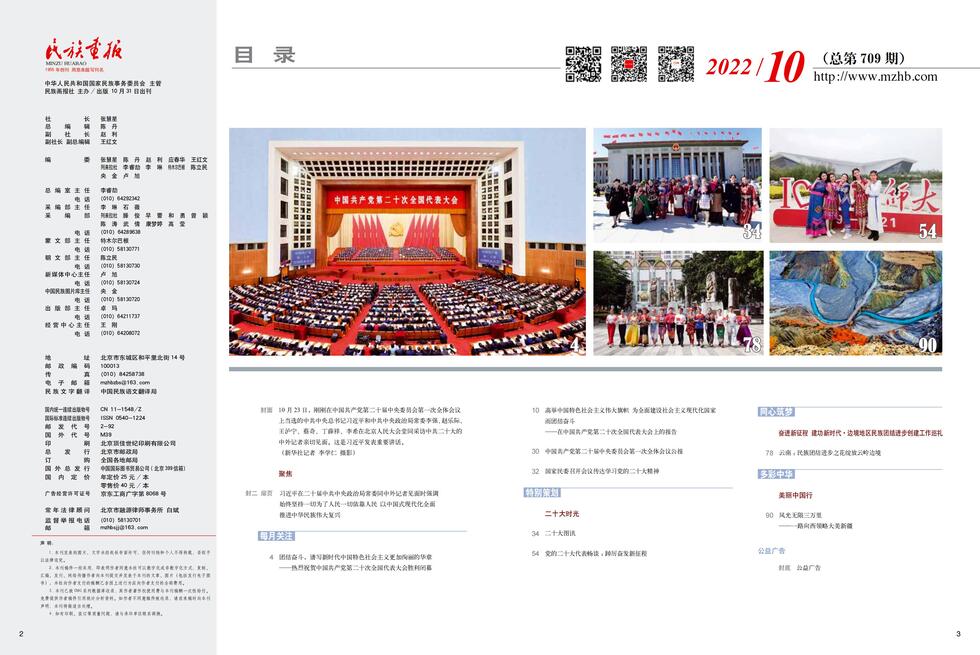Open the Party Congress hall photo numbered 4

pos(408,242)
